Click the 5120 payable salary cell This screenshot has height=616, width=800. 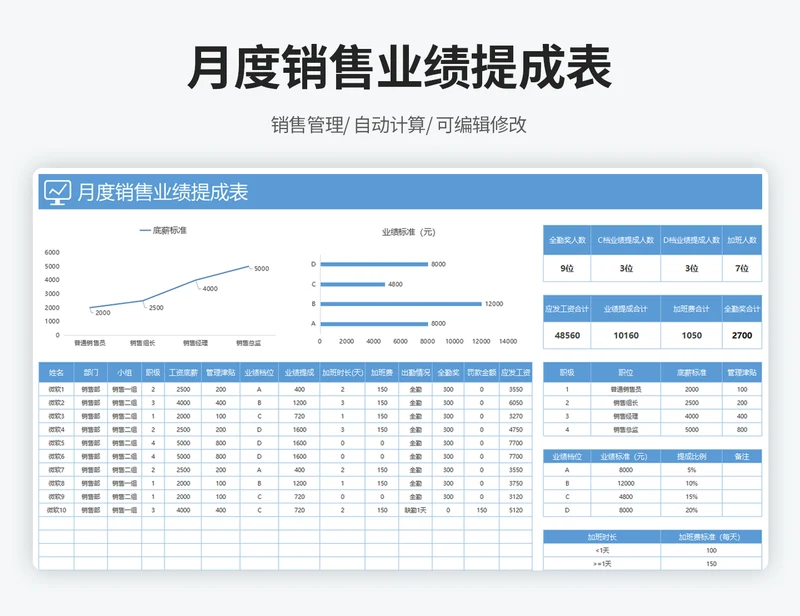[x=515, y=510]
